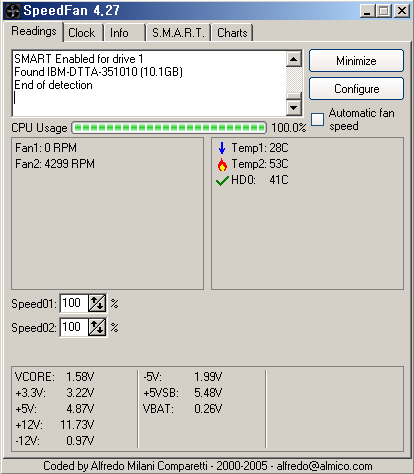Click the +12V 11.73V reading
The image size is (414, 474).
pyautogui.click(x=55, y=425)
